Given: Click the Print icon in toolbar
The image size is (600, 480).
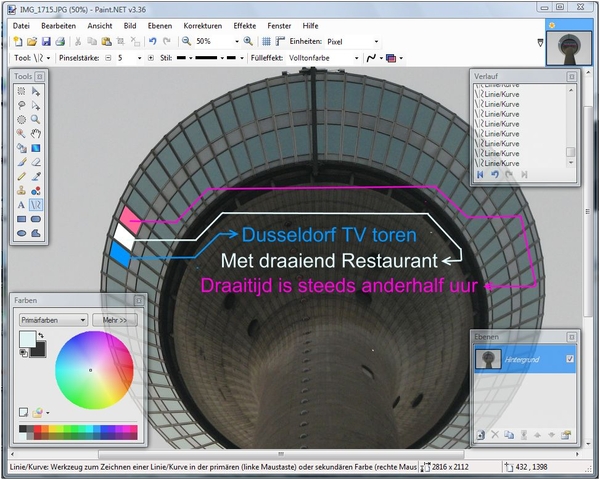Looking at the screenshot, I should tap(60, 41).
